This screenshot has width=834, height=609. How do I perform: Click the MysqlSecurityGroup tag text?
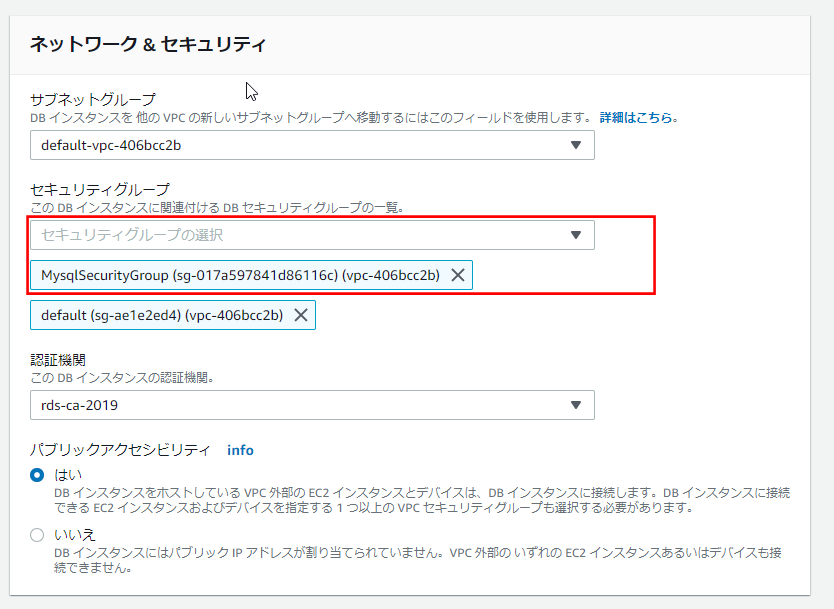point(240,275)
